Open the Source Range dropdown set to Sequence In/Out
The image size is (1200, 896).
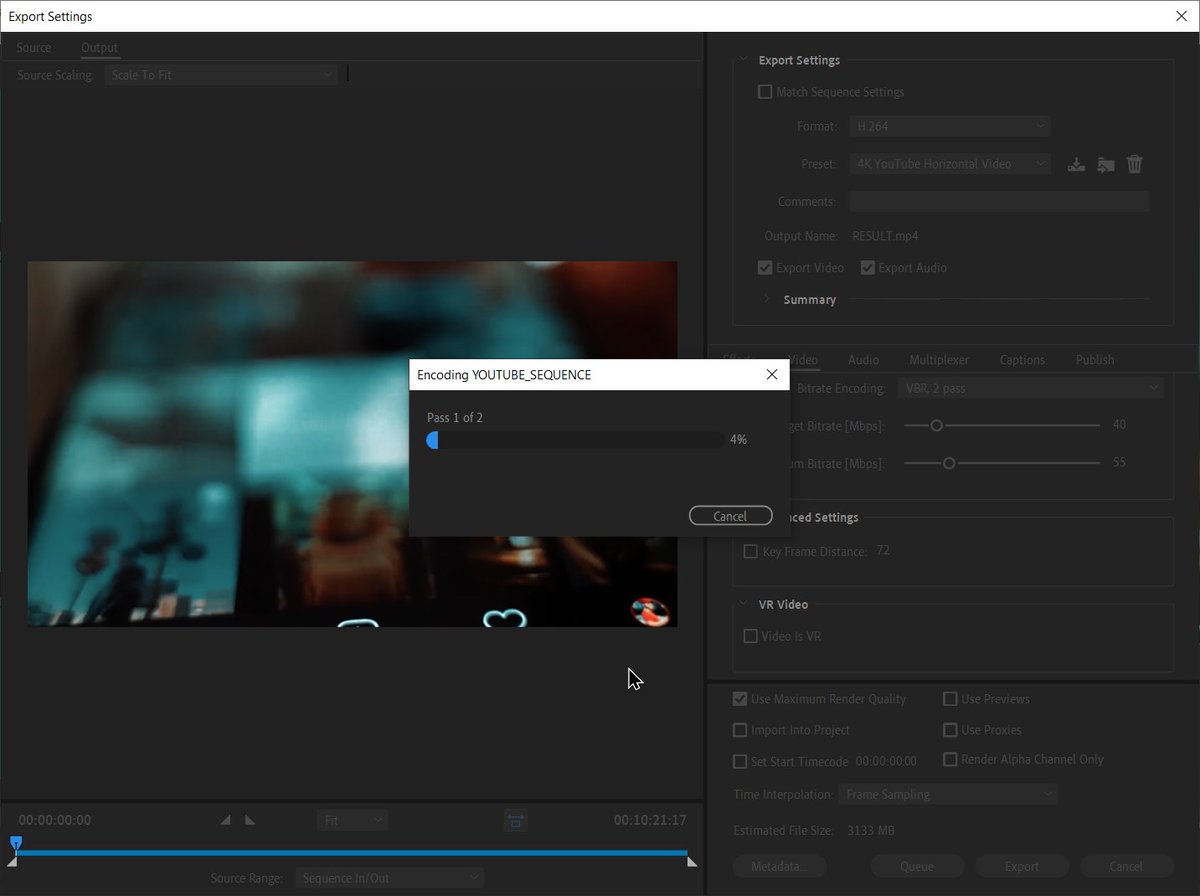389,877
